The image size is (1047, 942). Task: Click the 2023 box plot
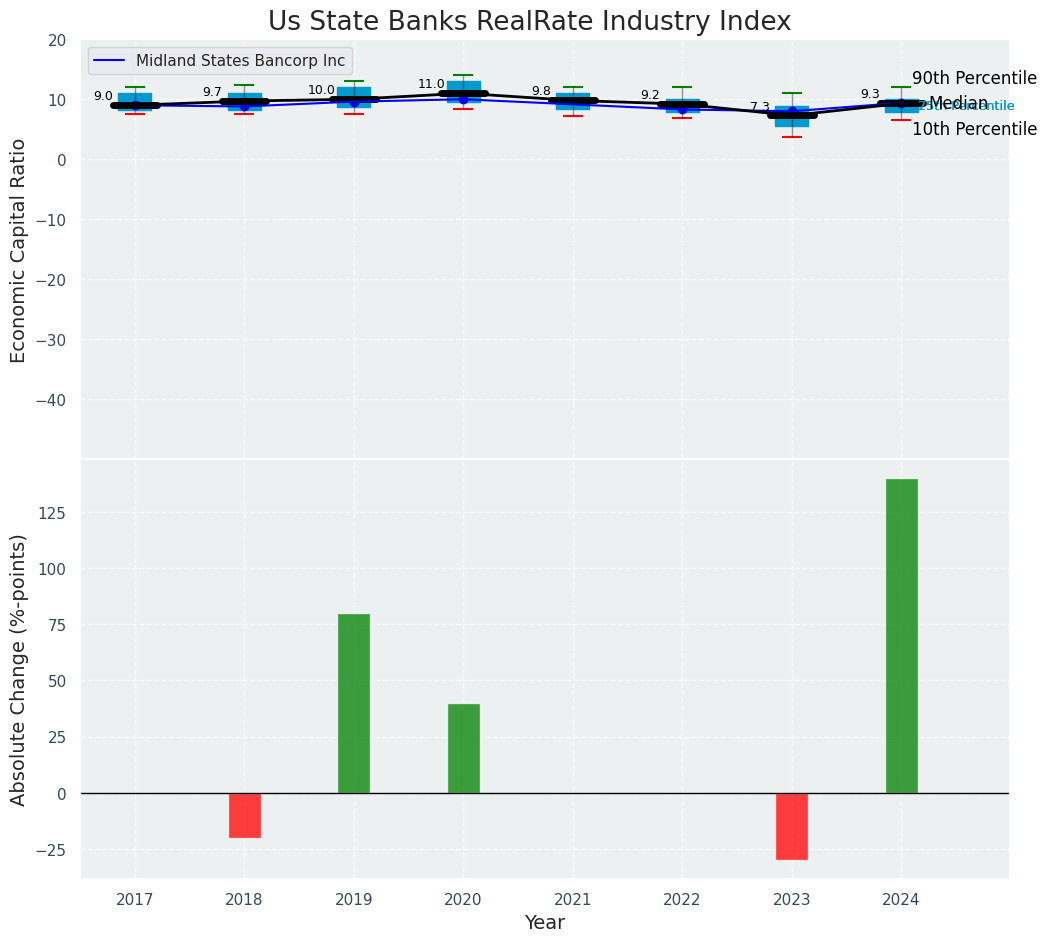coord(791,116)
